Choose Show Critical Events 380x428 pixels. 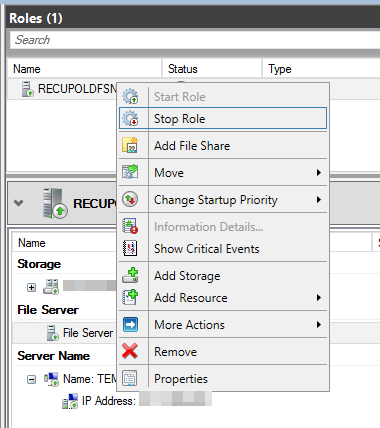[x=223, y=249]
